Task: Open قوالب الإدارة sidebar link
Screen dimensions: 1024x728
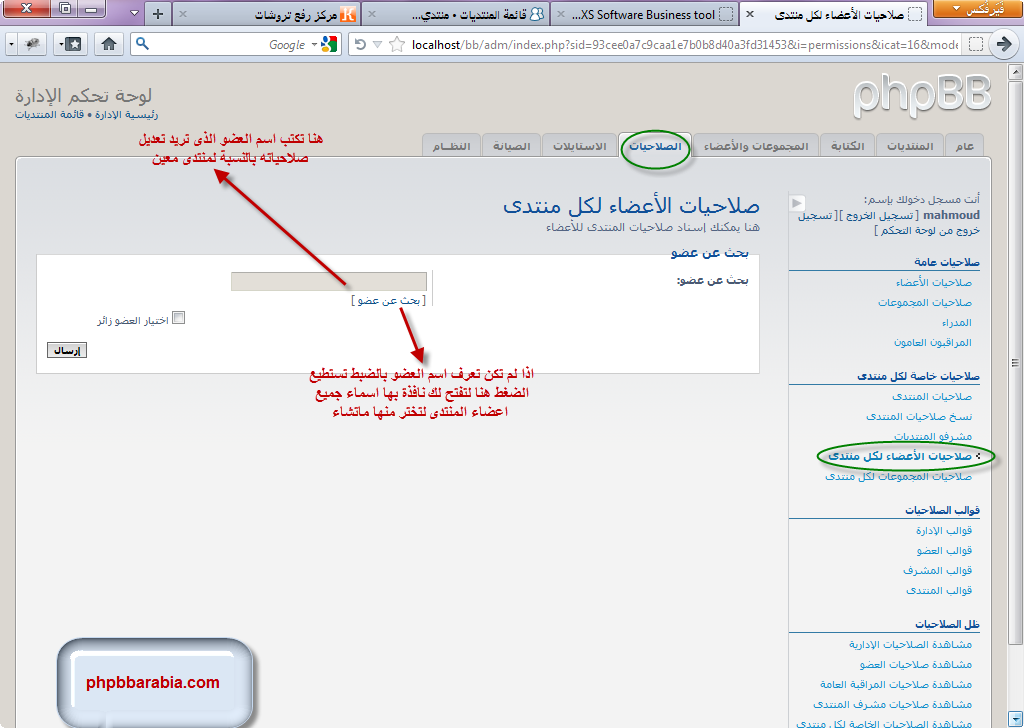Action: [x=944, y=530]
